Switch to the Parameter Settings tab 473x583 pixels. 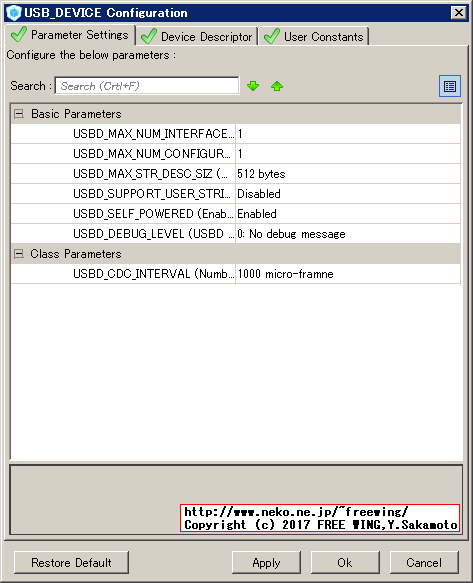(x=70, y=35)
